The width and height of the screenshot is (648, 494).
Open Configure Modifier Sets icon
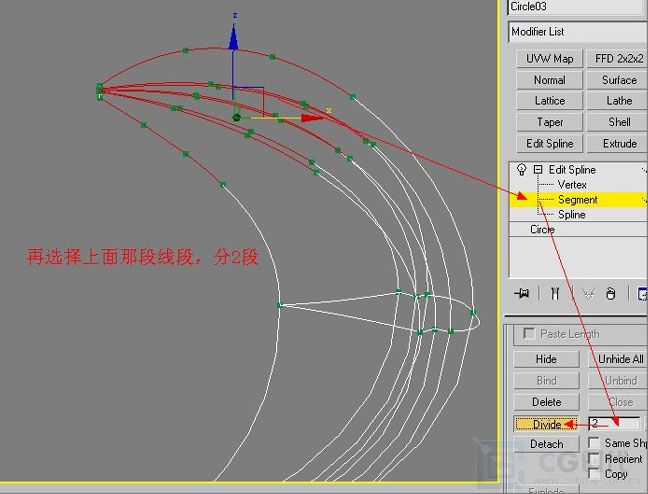tap(642, 294)
